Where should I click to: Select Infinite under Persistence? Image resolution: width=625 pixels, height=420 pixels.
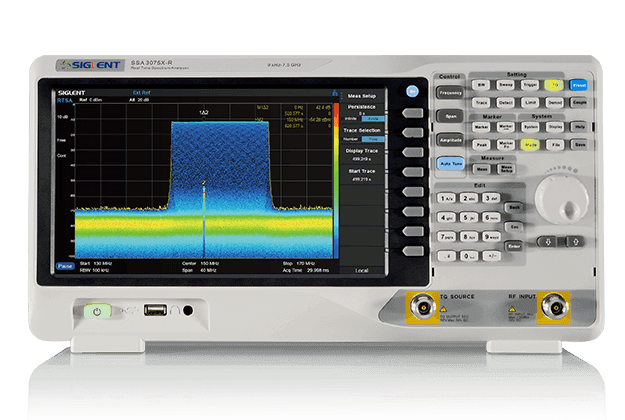click(351, 119)
